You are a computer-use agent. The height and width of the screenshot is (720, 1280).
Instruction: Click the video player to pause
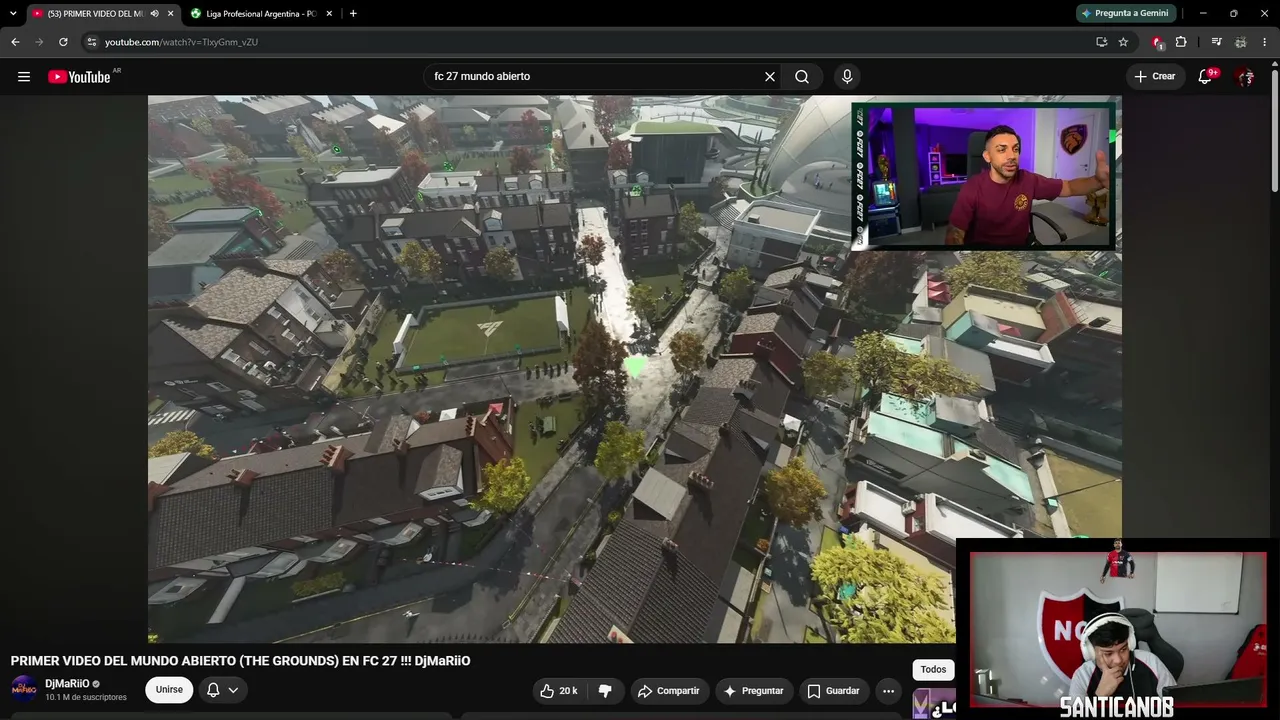pos(635,369)
